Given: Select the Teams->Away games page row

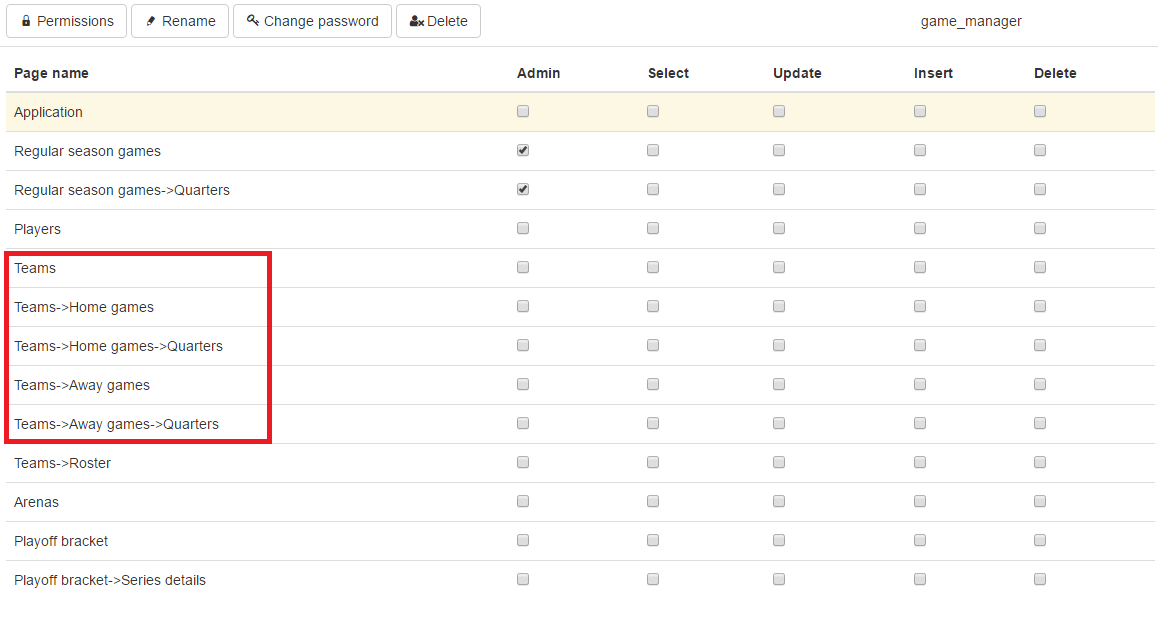Looking at the screenshot, I should click(82, 384).
